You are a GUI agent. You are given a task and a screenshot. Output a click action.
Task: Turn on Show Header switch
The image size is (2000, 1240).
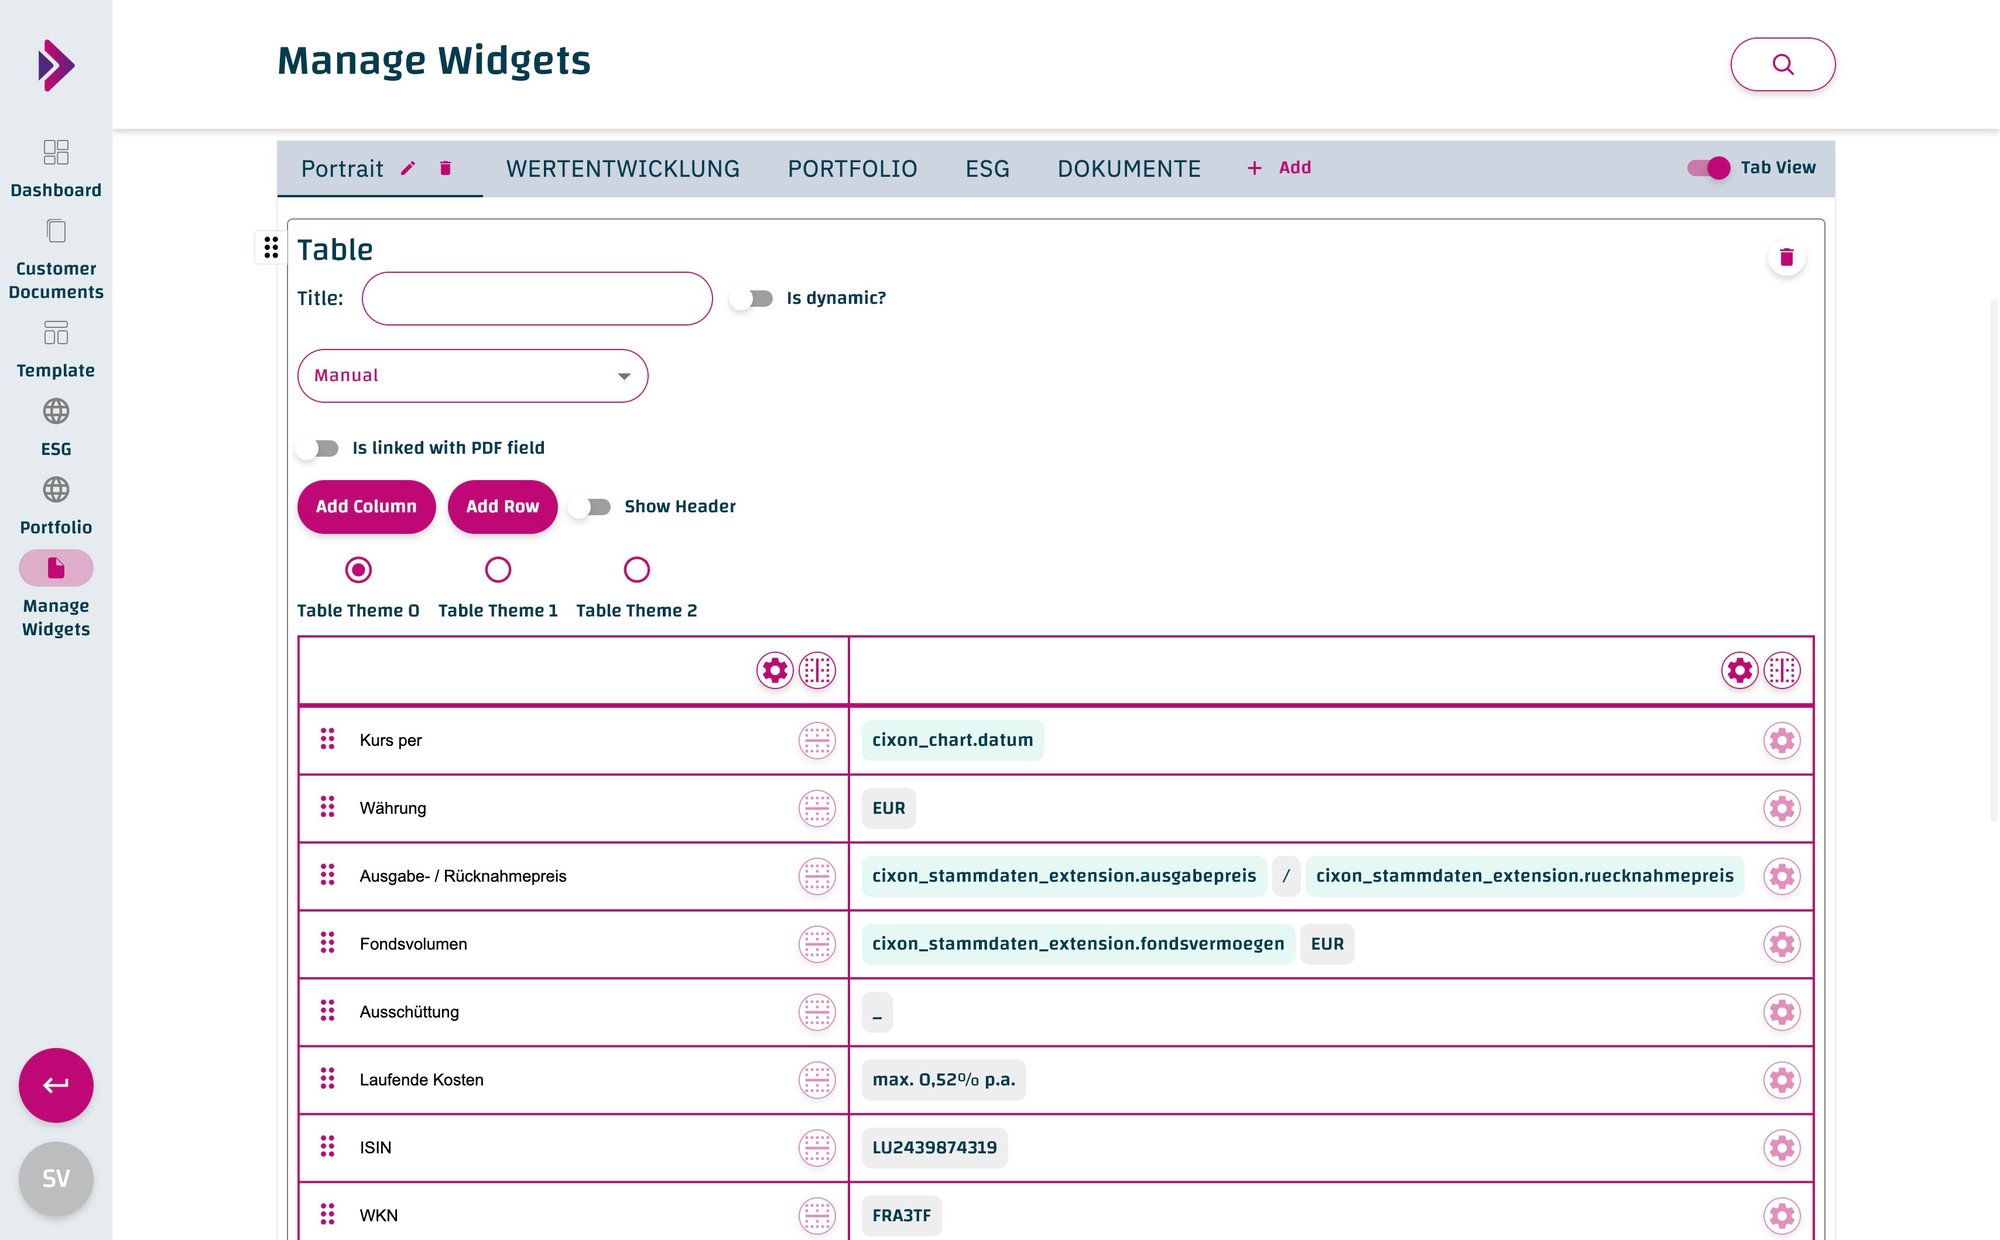tap(590, 507)
